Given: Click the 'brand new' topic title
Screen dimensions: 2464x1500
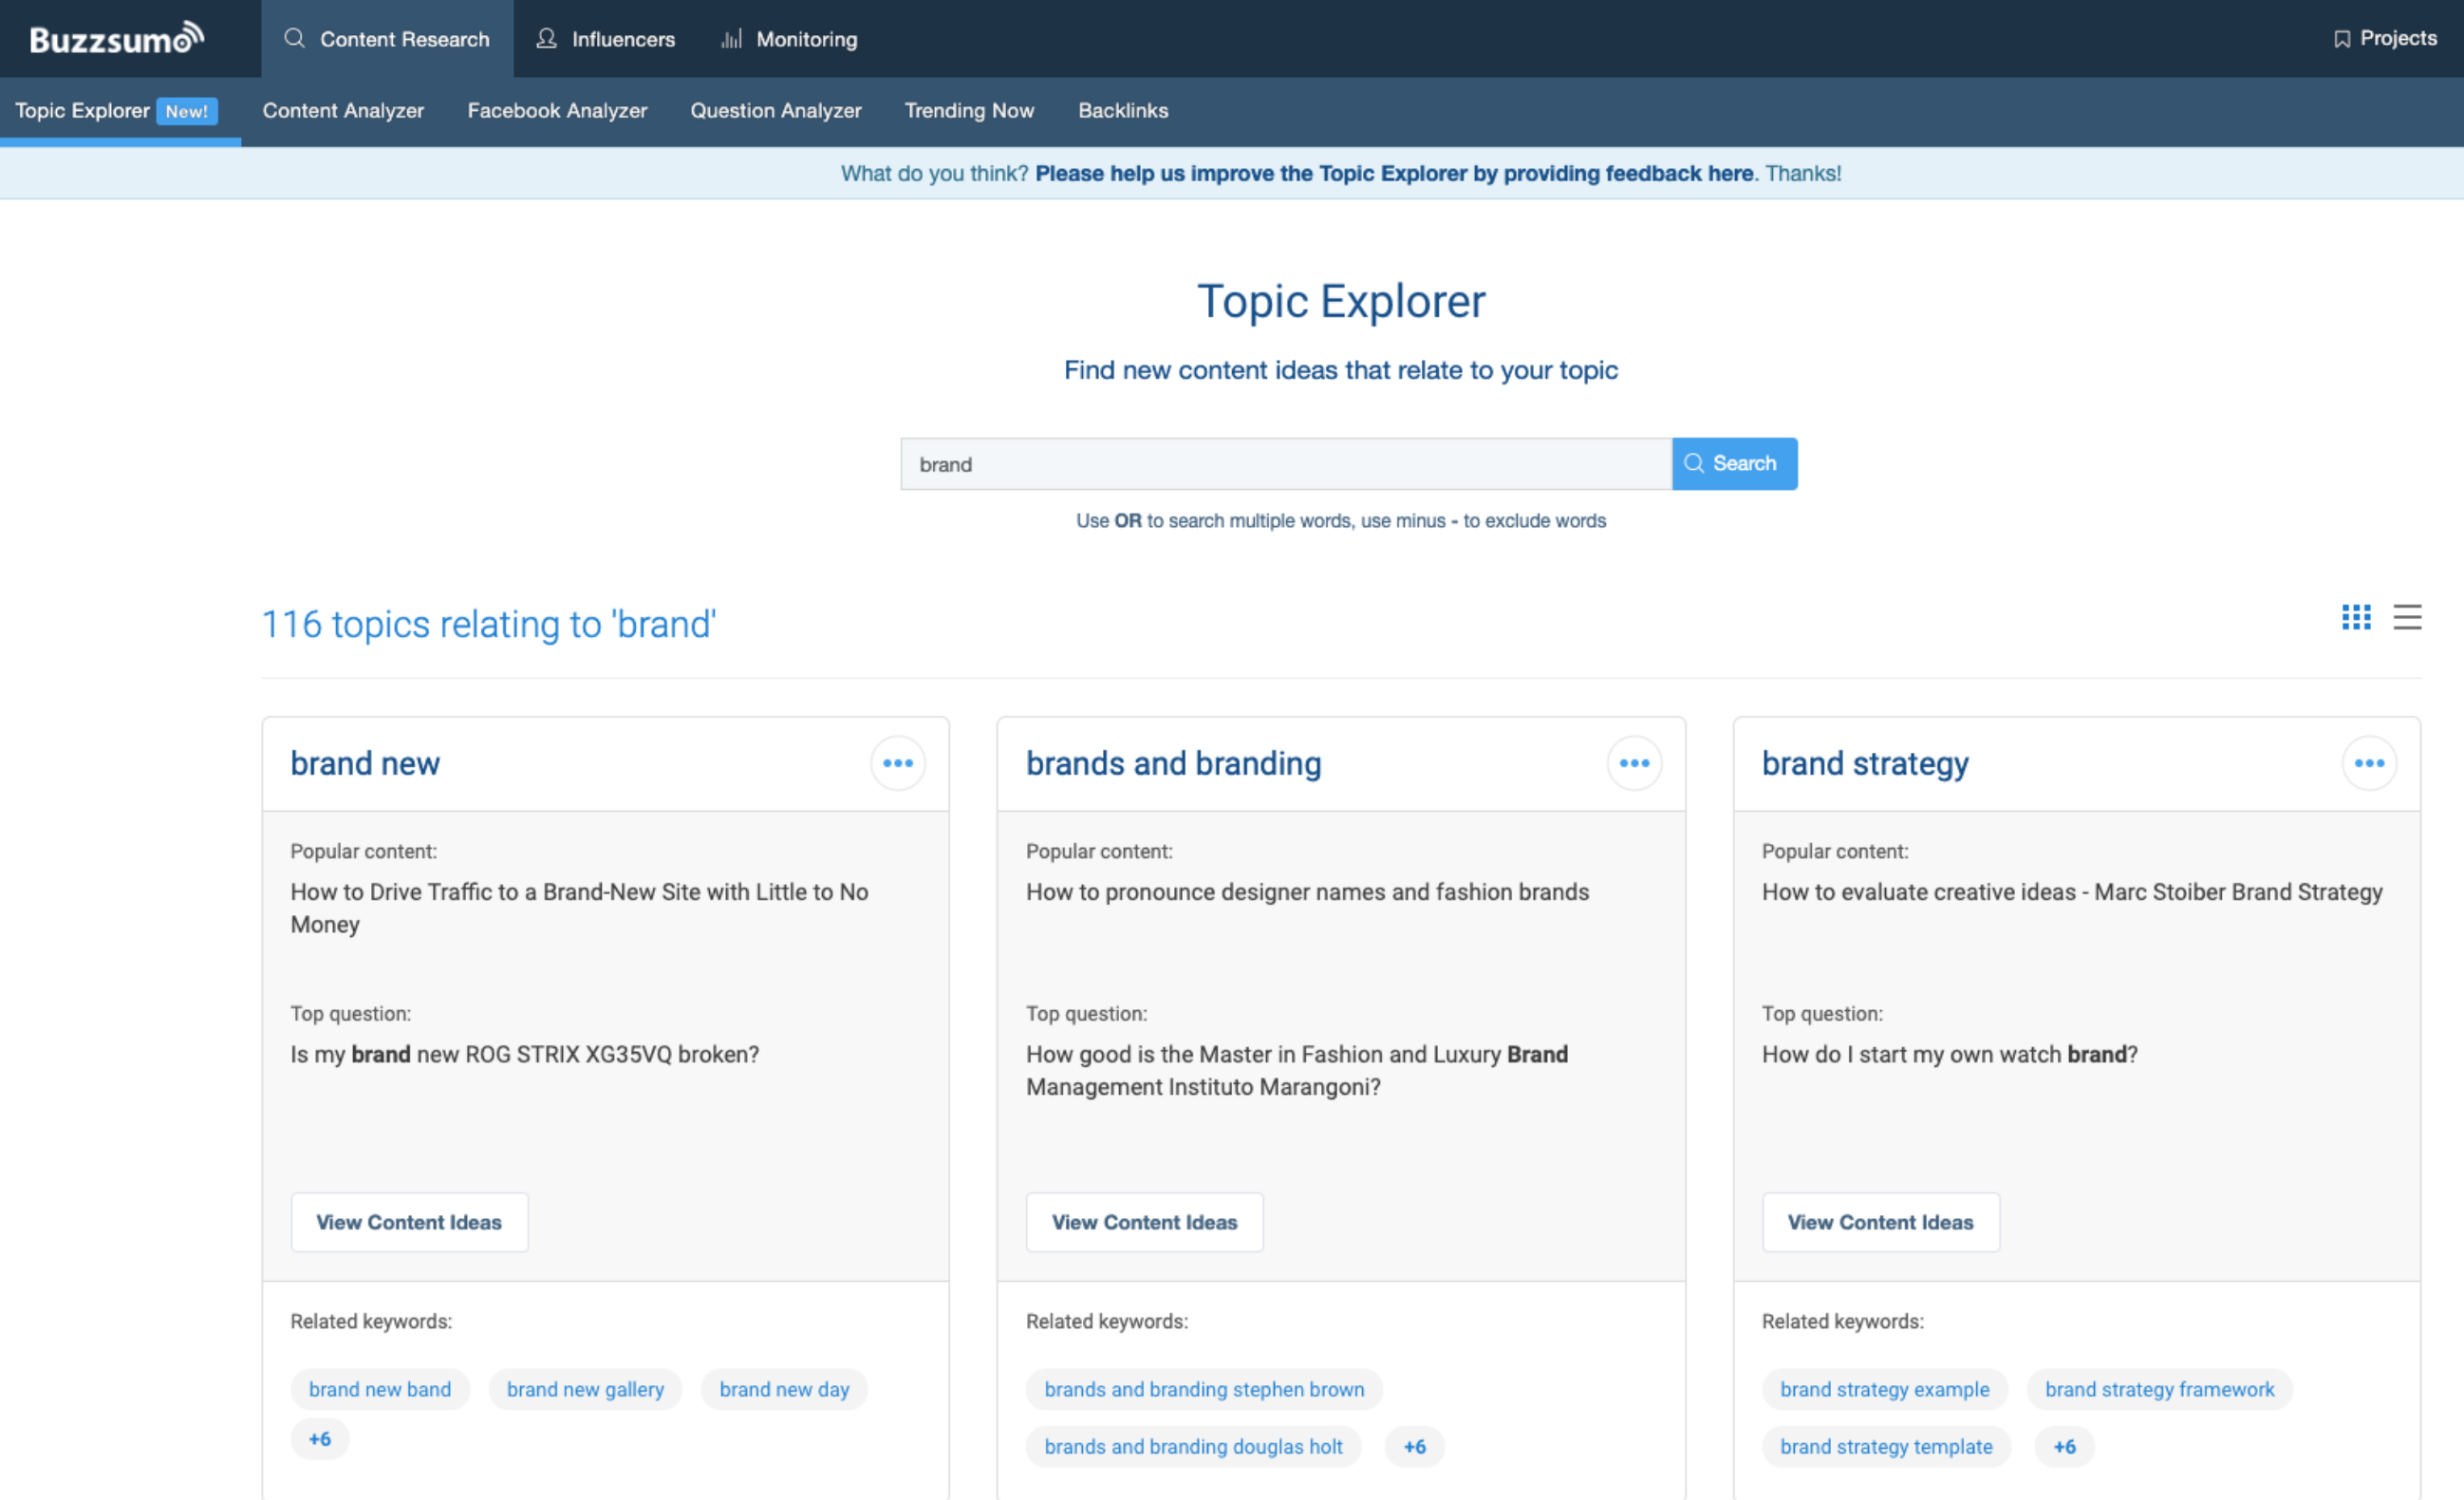Looking at the screenshot, I should pyautogui.click(x=365, y=763).
